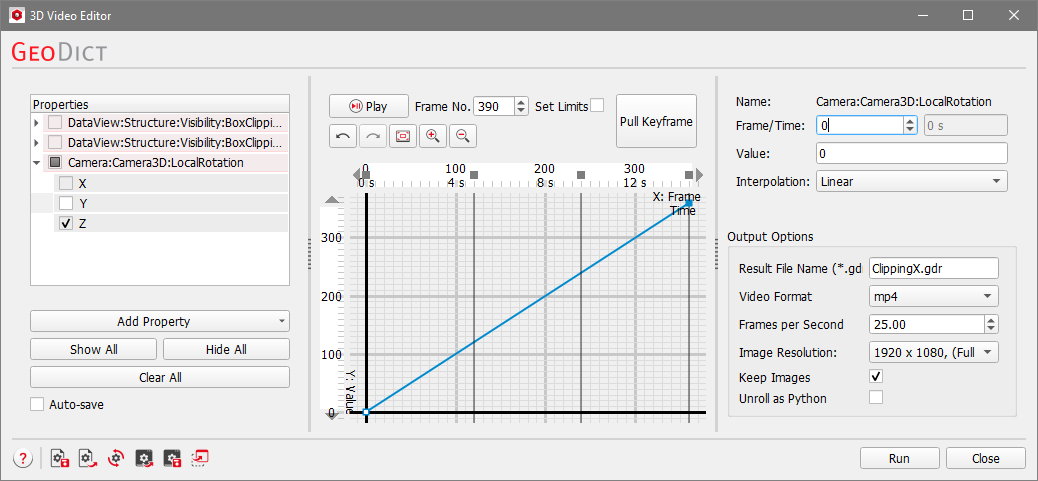Open the Interpolation Linear dropdown
Screen dimensions: 1038x481
pyautogui.click(x=912, y=181)
